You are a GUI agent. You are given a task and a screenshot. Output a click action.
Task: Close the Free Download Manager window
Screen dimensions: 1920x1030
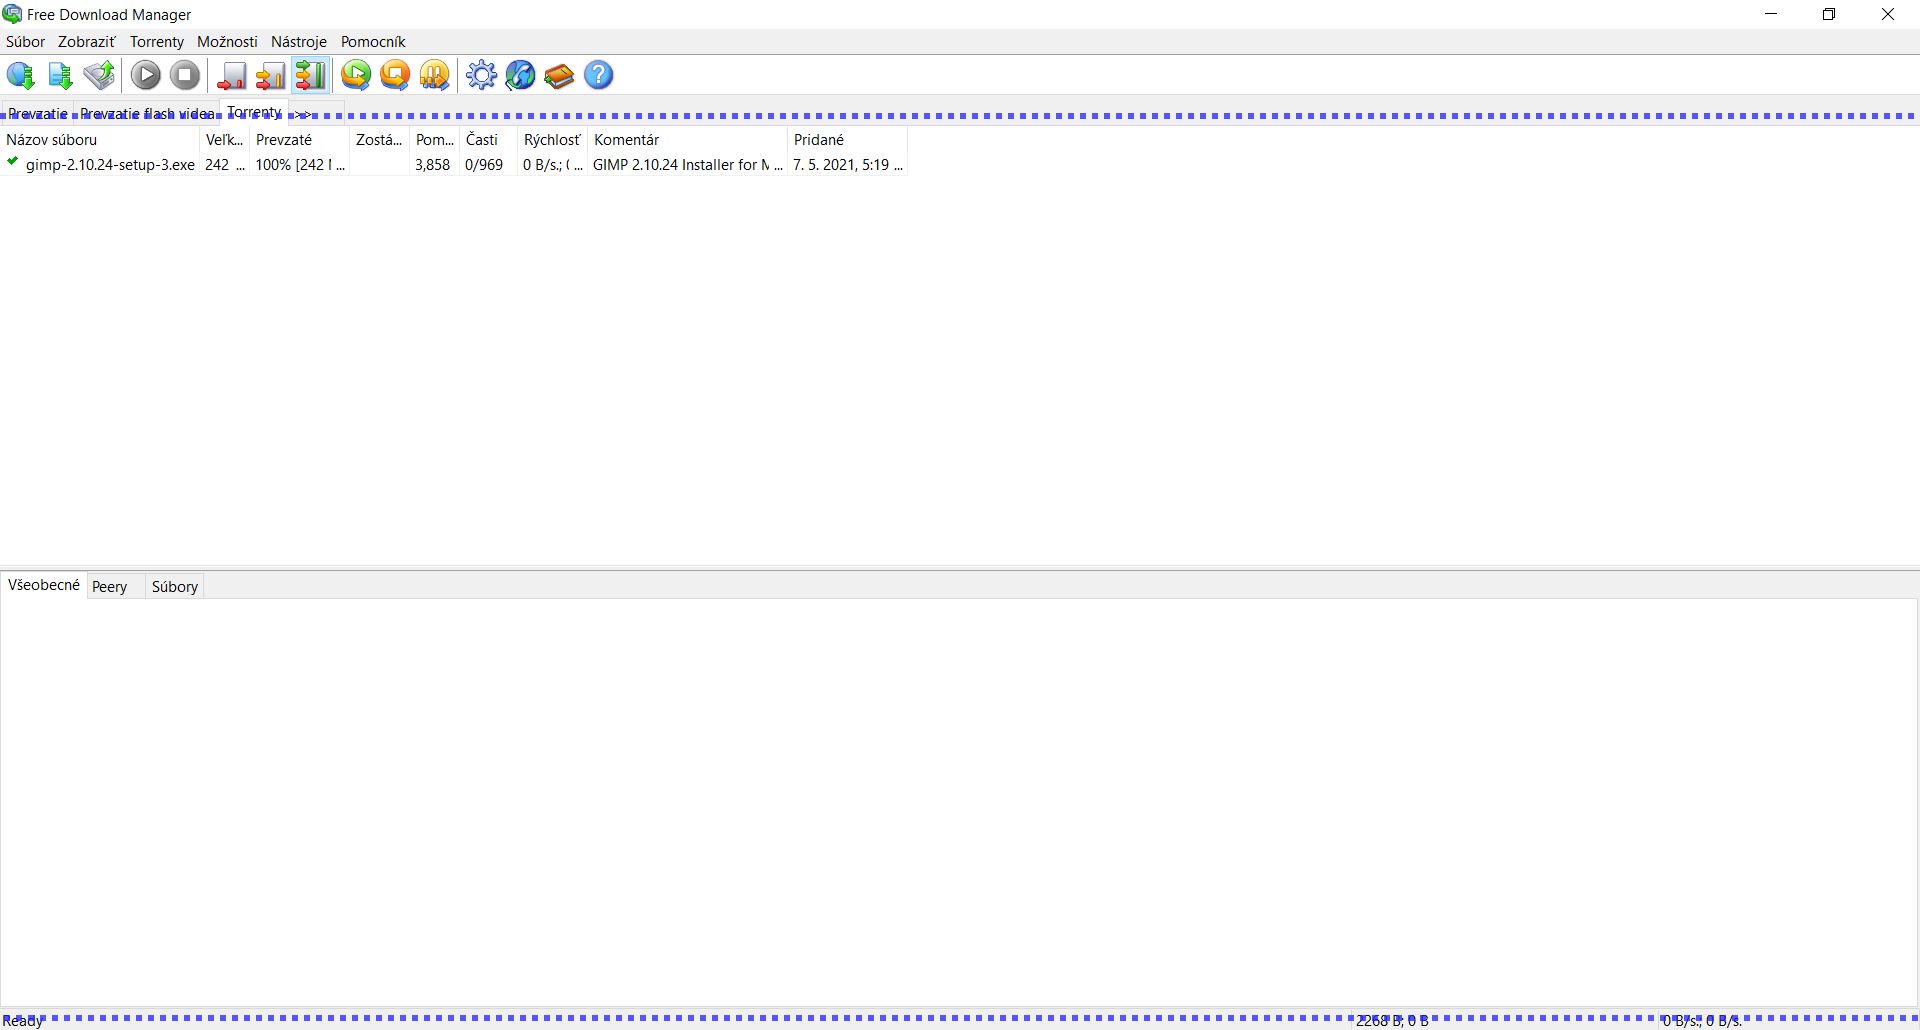(1888, 14)
